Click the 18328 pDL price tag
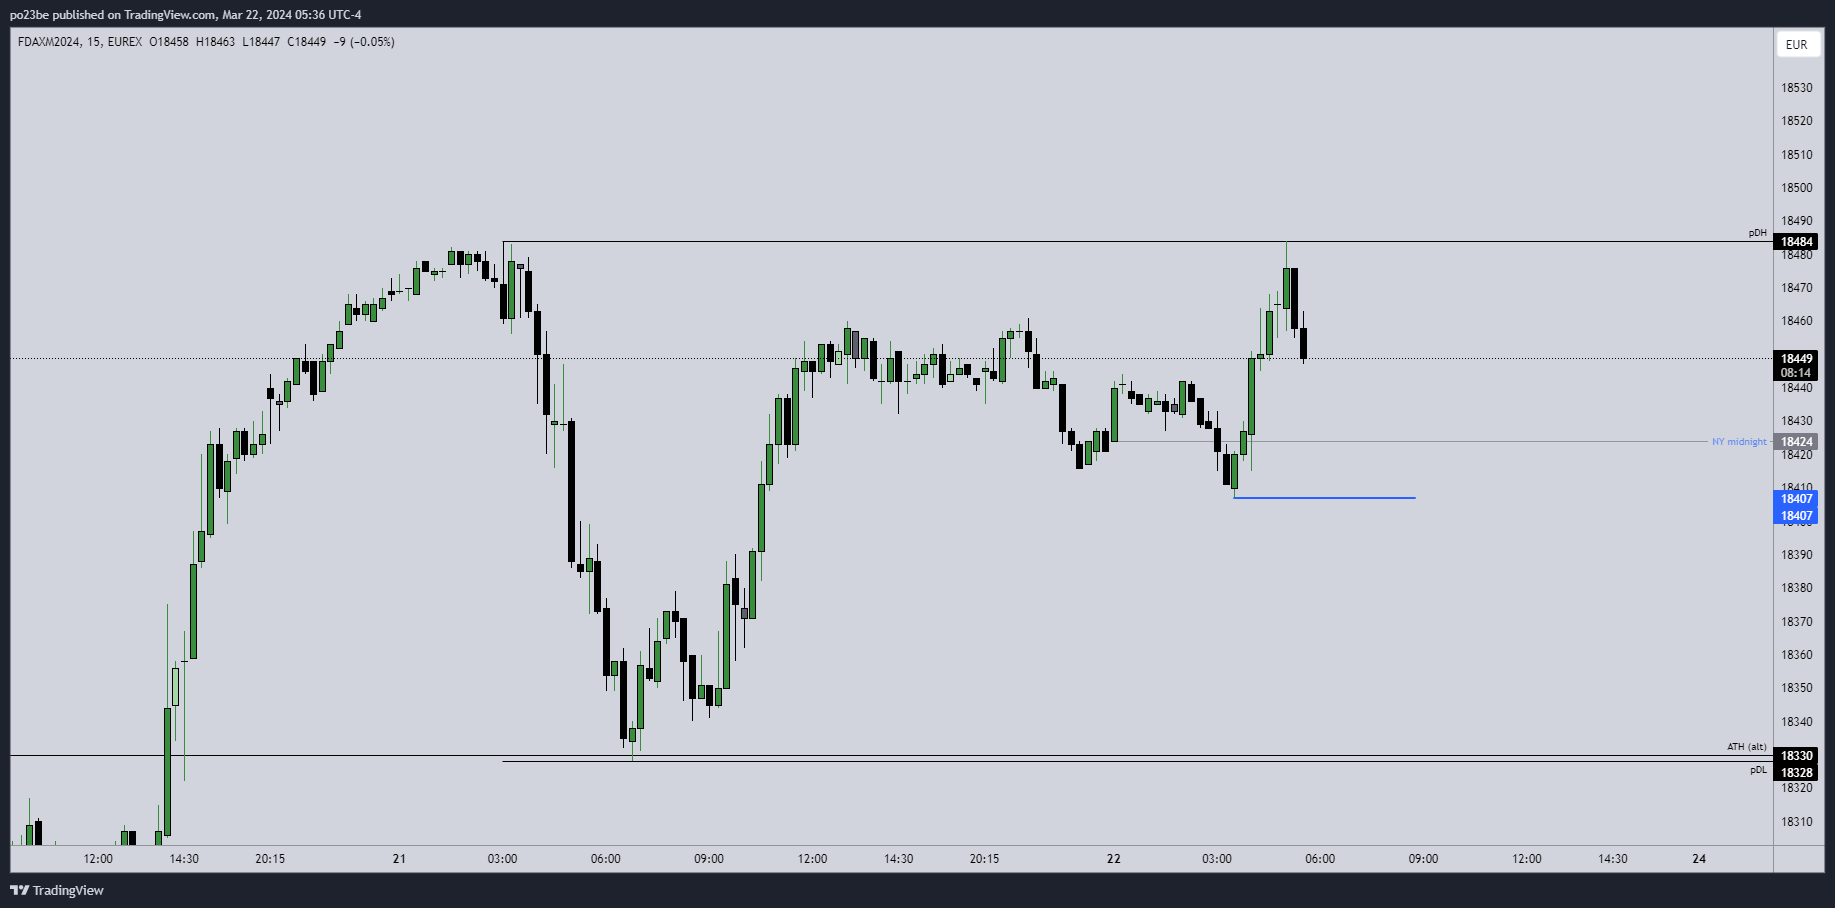Screen dimensions: 1835x908 click(x=1796, y=773)
